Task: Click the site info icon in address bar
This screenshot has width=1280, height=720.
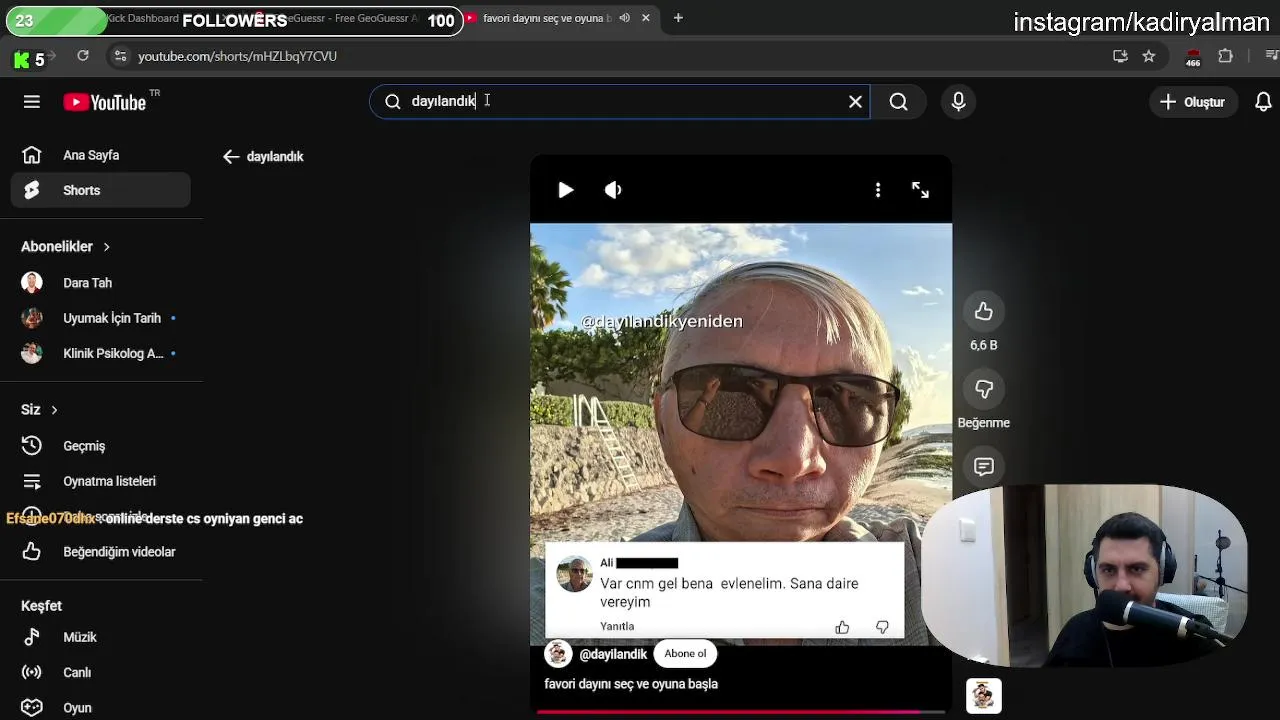Action: 120,56
